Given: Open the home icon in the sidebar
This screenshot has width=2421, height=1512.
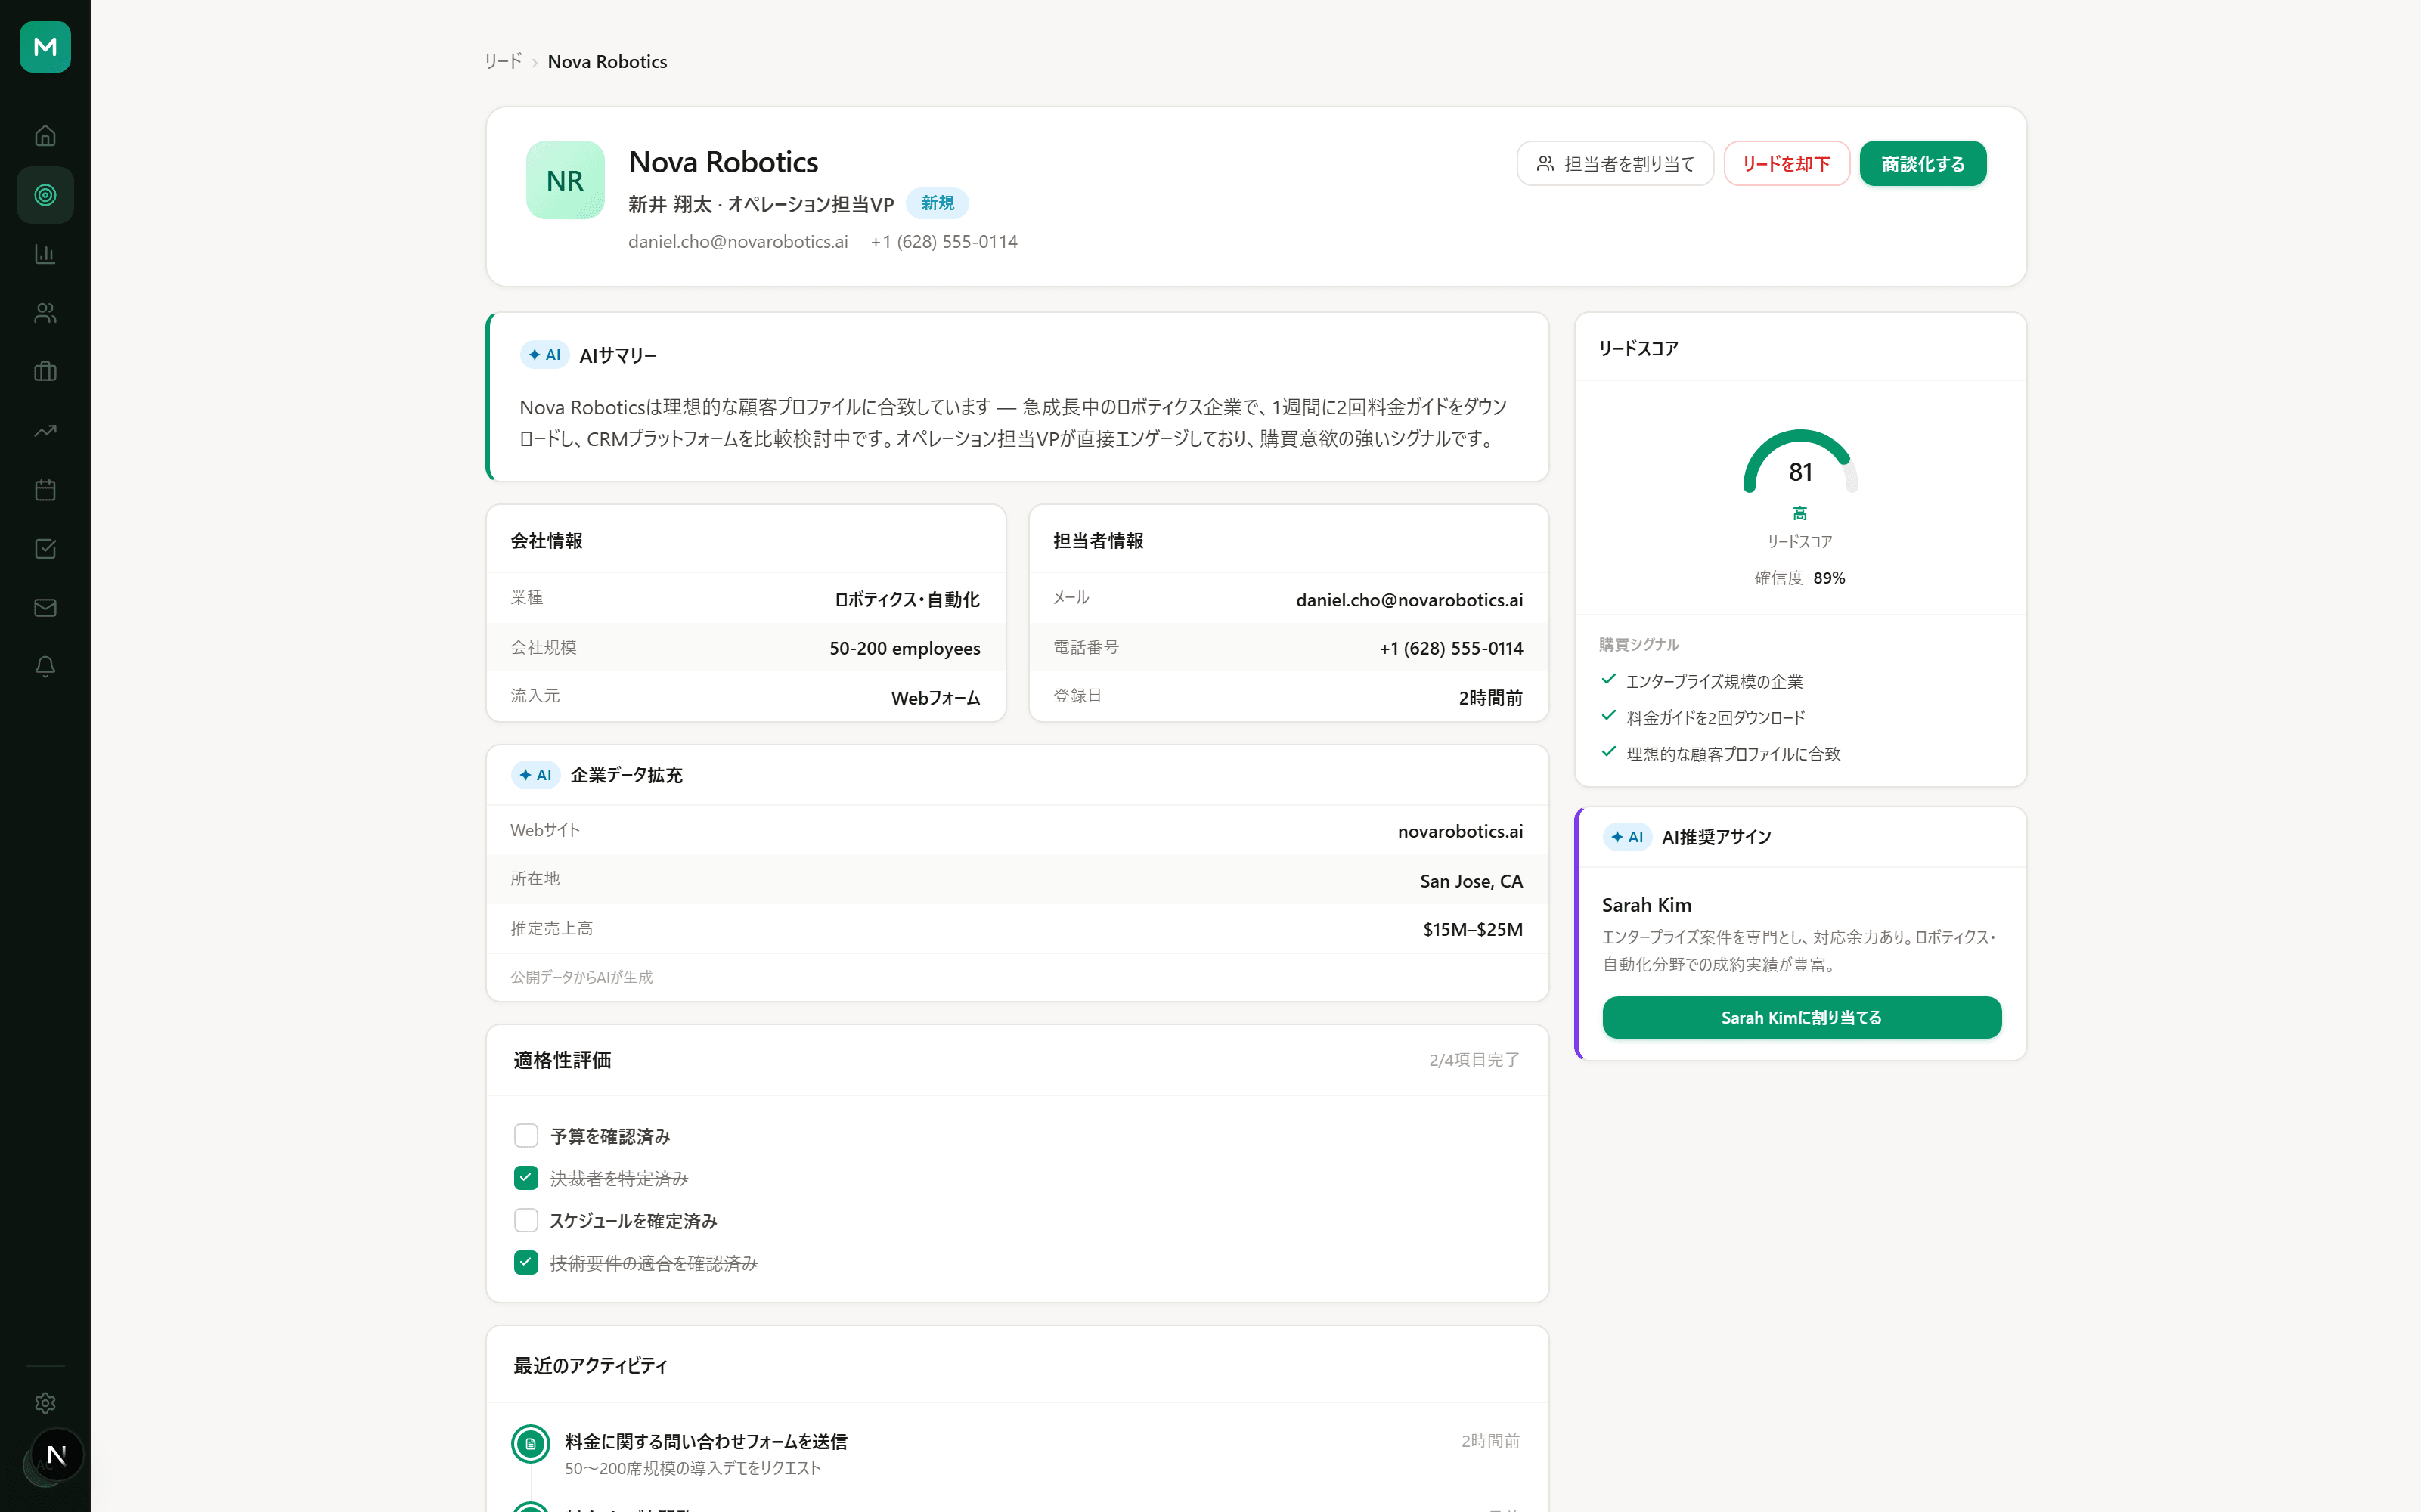Looking at the screenshot, I should [x=45, y=136].
